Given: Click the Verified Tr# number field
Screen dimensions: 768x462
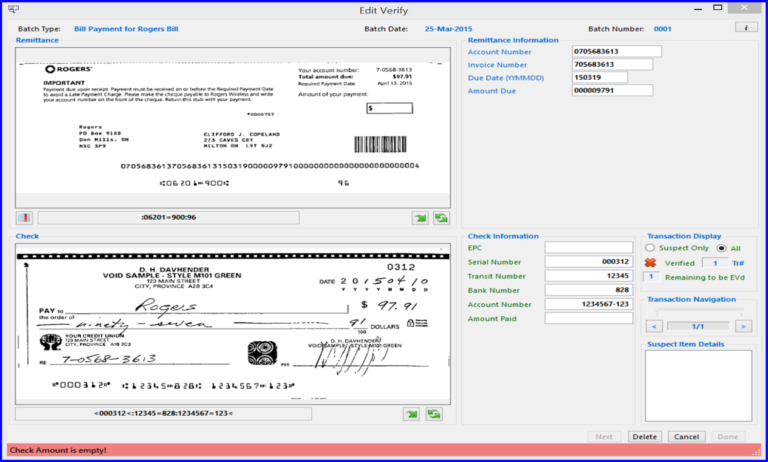Looking at the screenshot, I should (x=715, y=263).
